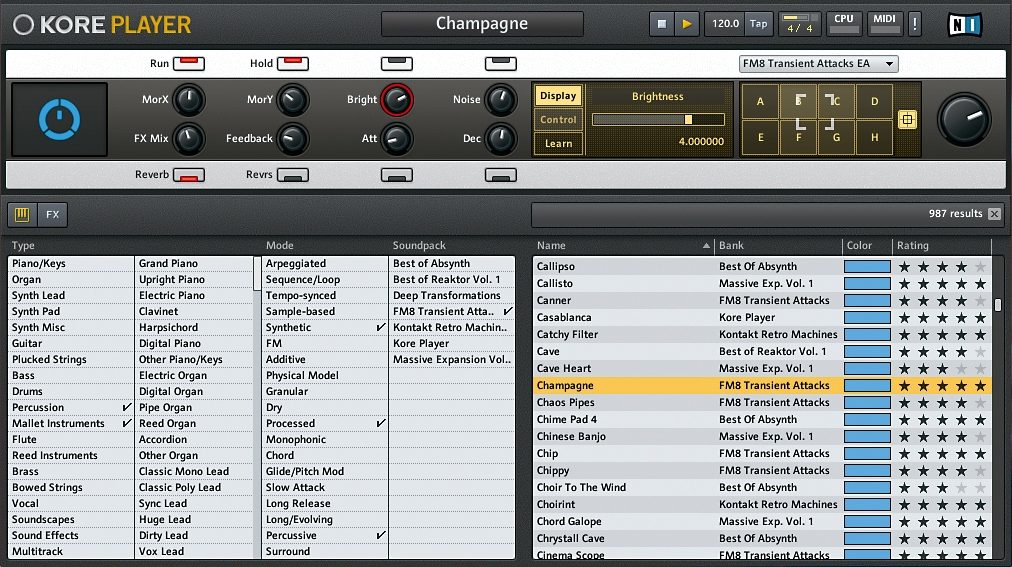
Task: Open the NI logo menu
Action: (964, 25)
